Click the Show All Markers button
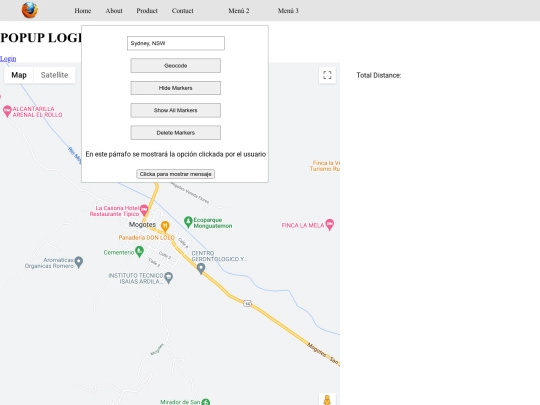This screenshot has height=405, width=540. [176, 110]
